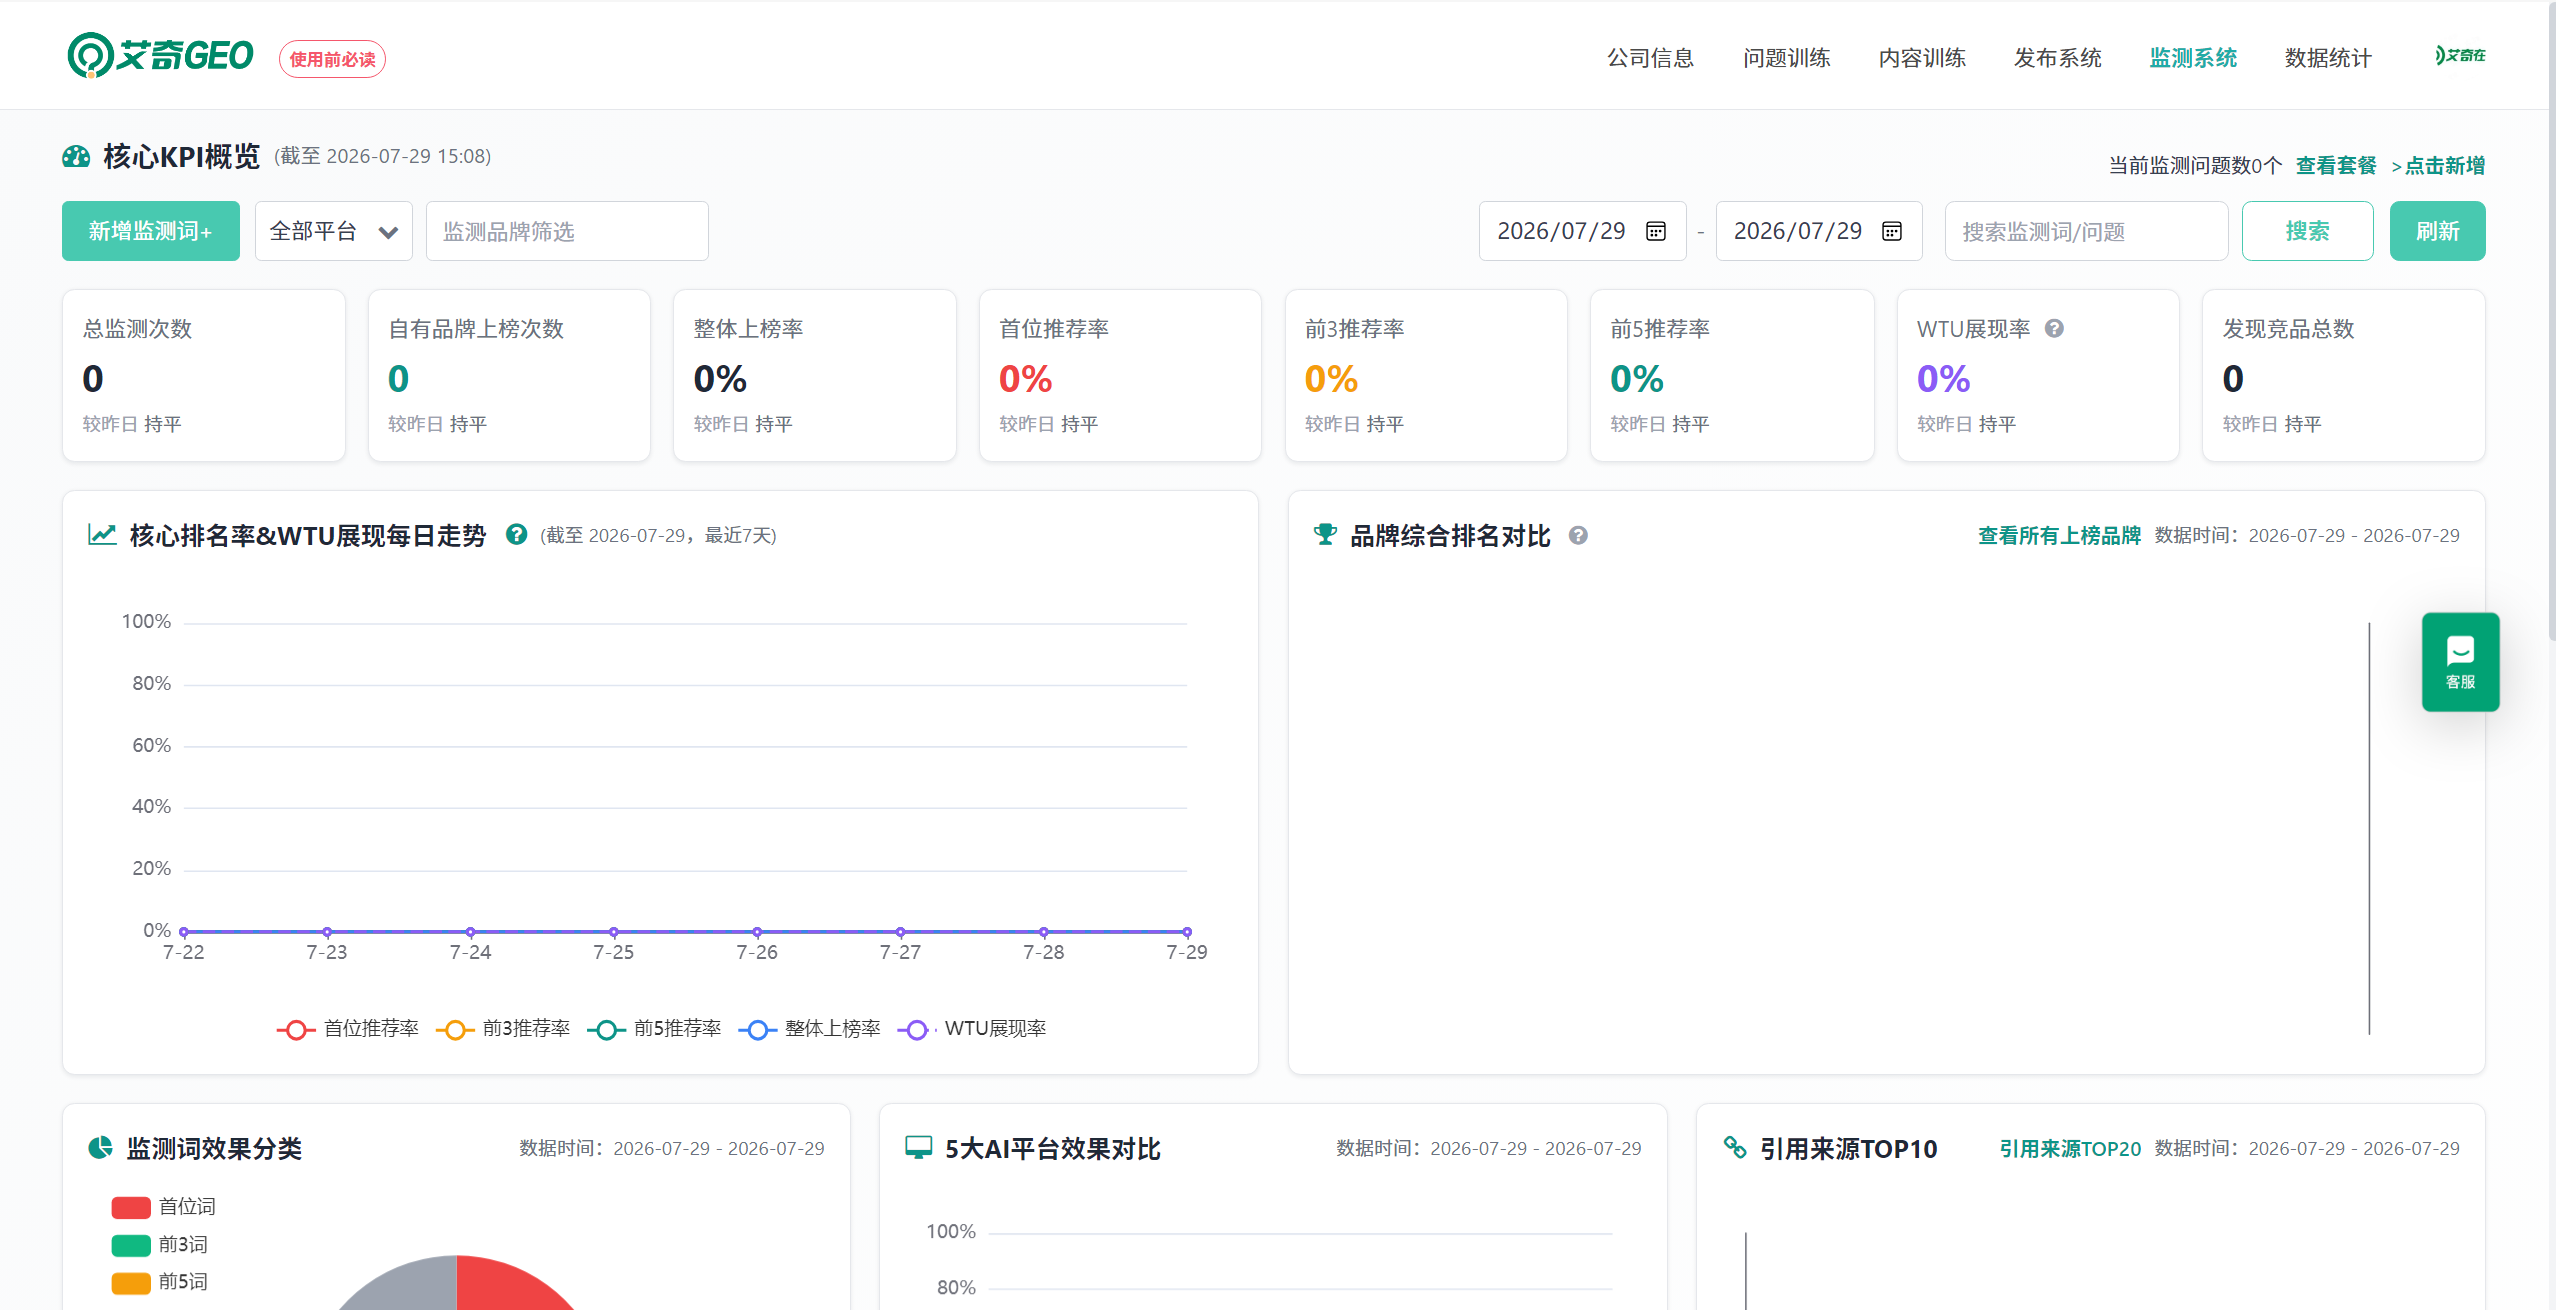Open start date calendar icon
Image resolution: width=2556 pixels, height=1310 pixels.
[x=1656, y=231]
